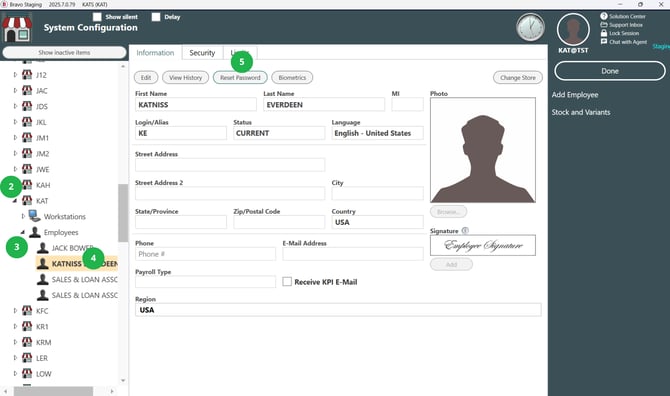The width and height of the screenshot is (670, 396).
Task: Switch to the Security tab
Action: tap(202, 53)
